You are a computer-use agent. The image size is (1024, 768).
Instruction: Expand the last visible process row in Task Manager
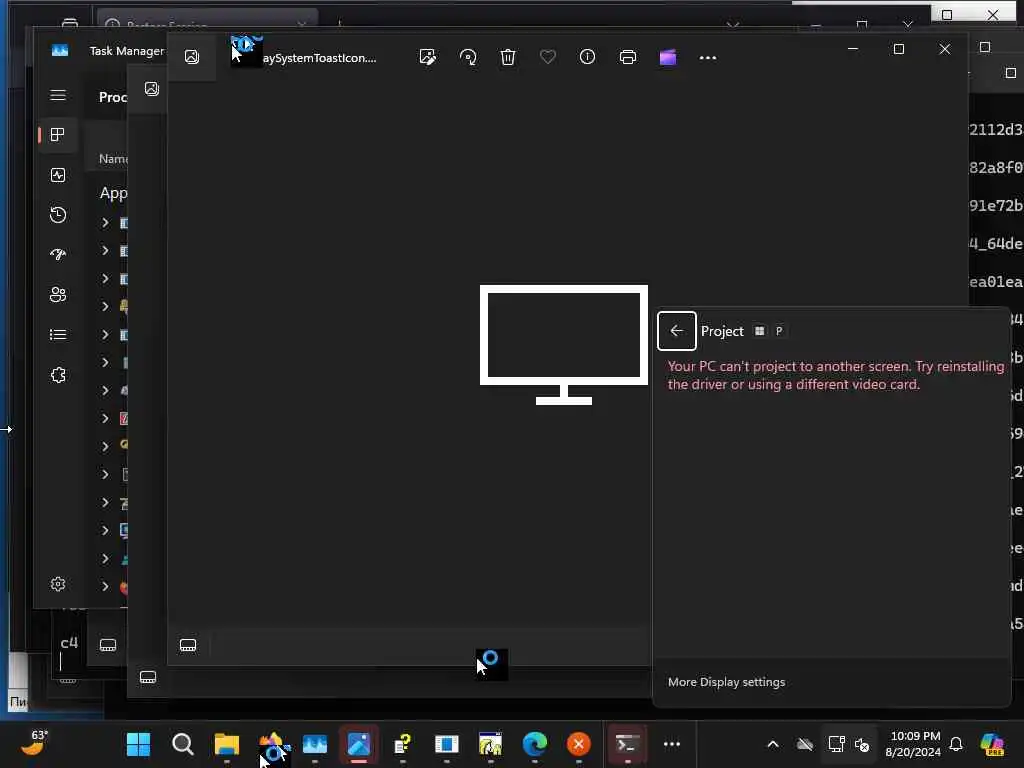(x=105, y=586)
